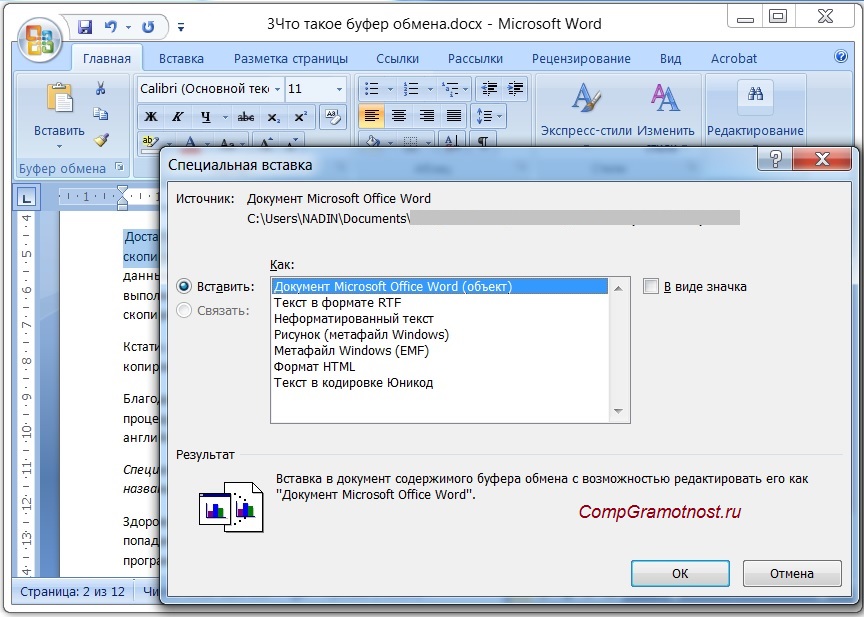The height and width of the screenshot is (617, 864).
Task: Click the dialog's help question-mark button
Action: pos(775,159)
